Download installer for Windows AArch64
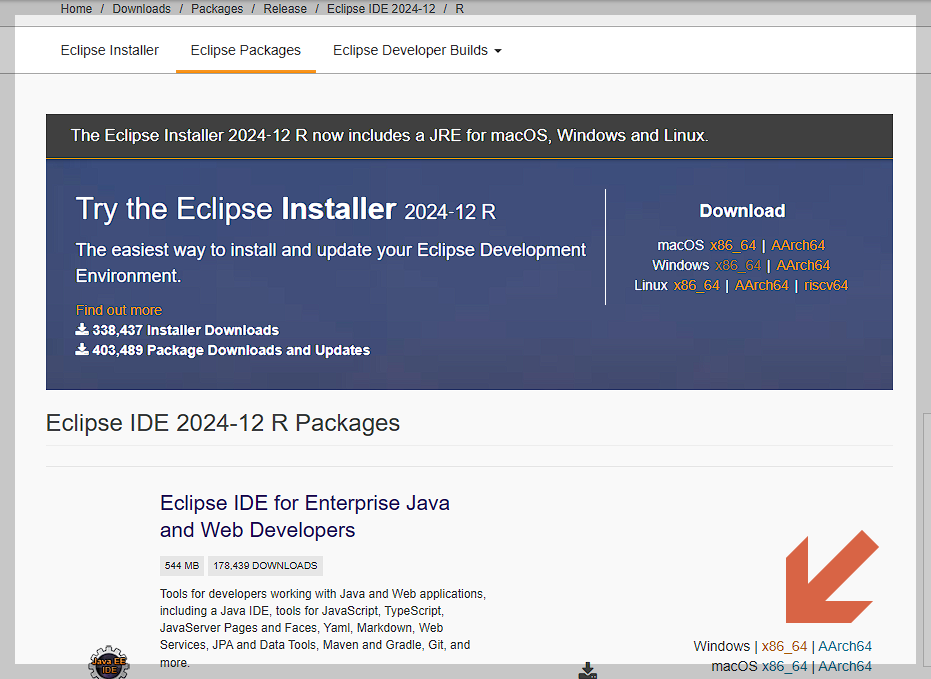The width and height of the screenshot is (931, 679). click(x=803, y=265)
